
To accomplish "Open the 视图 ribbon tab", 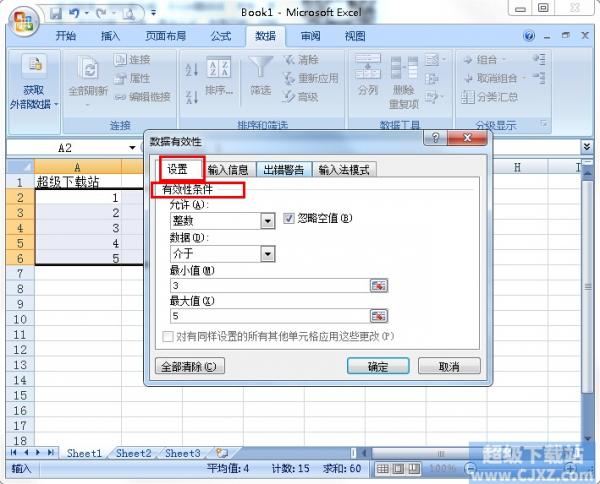I will click(x=355, y=36).
